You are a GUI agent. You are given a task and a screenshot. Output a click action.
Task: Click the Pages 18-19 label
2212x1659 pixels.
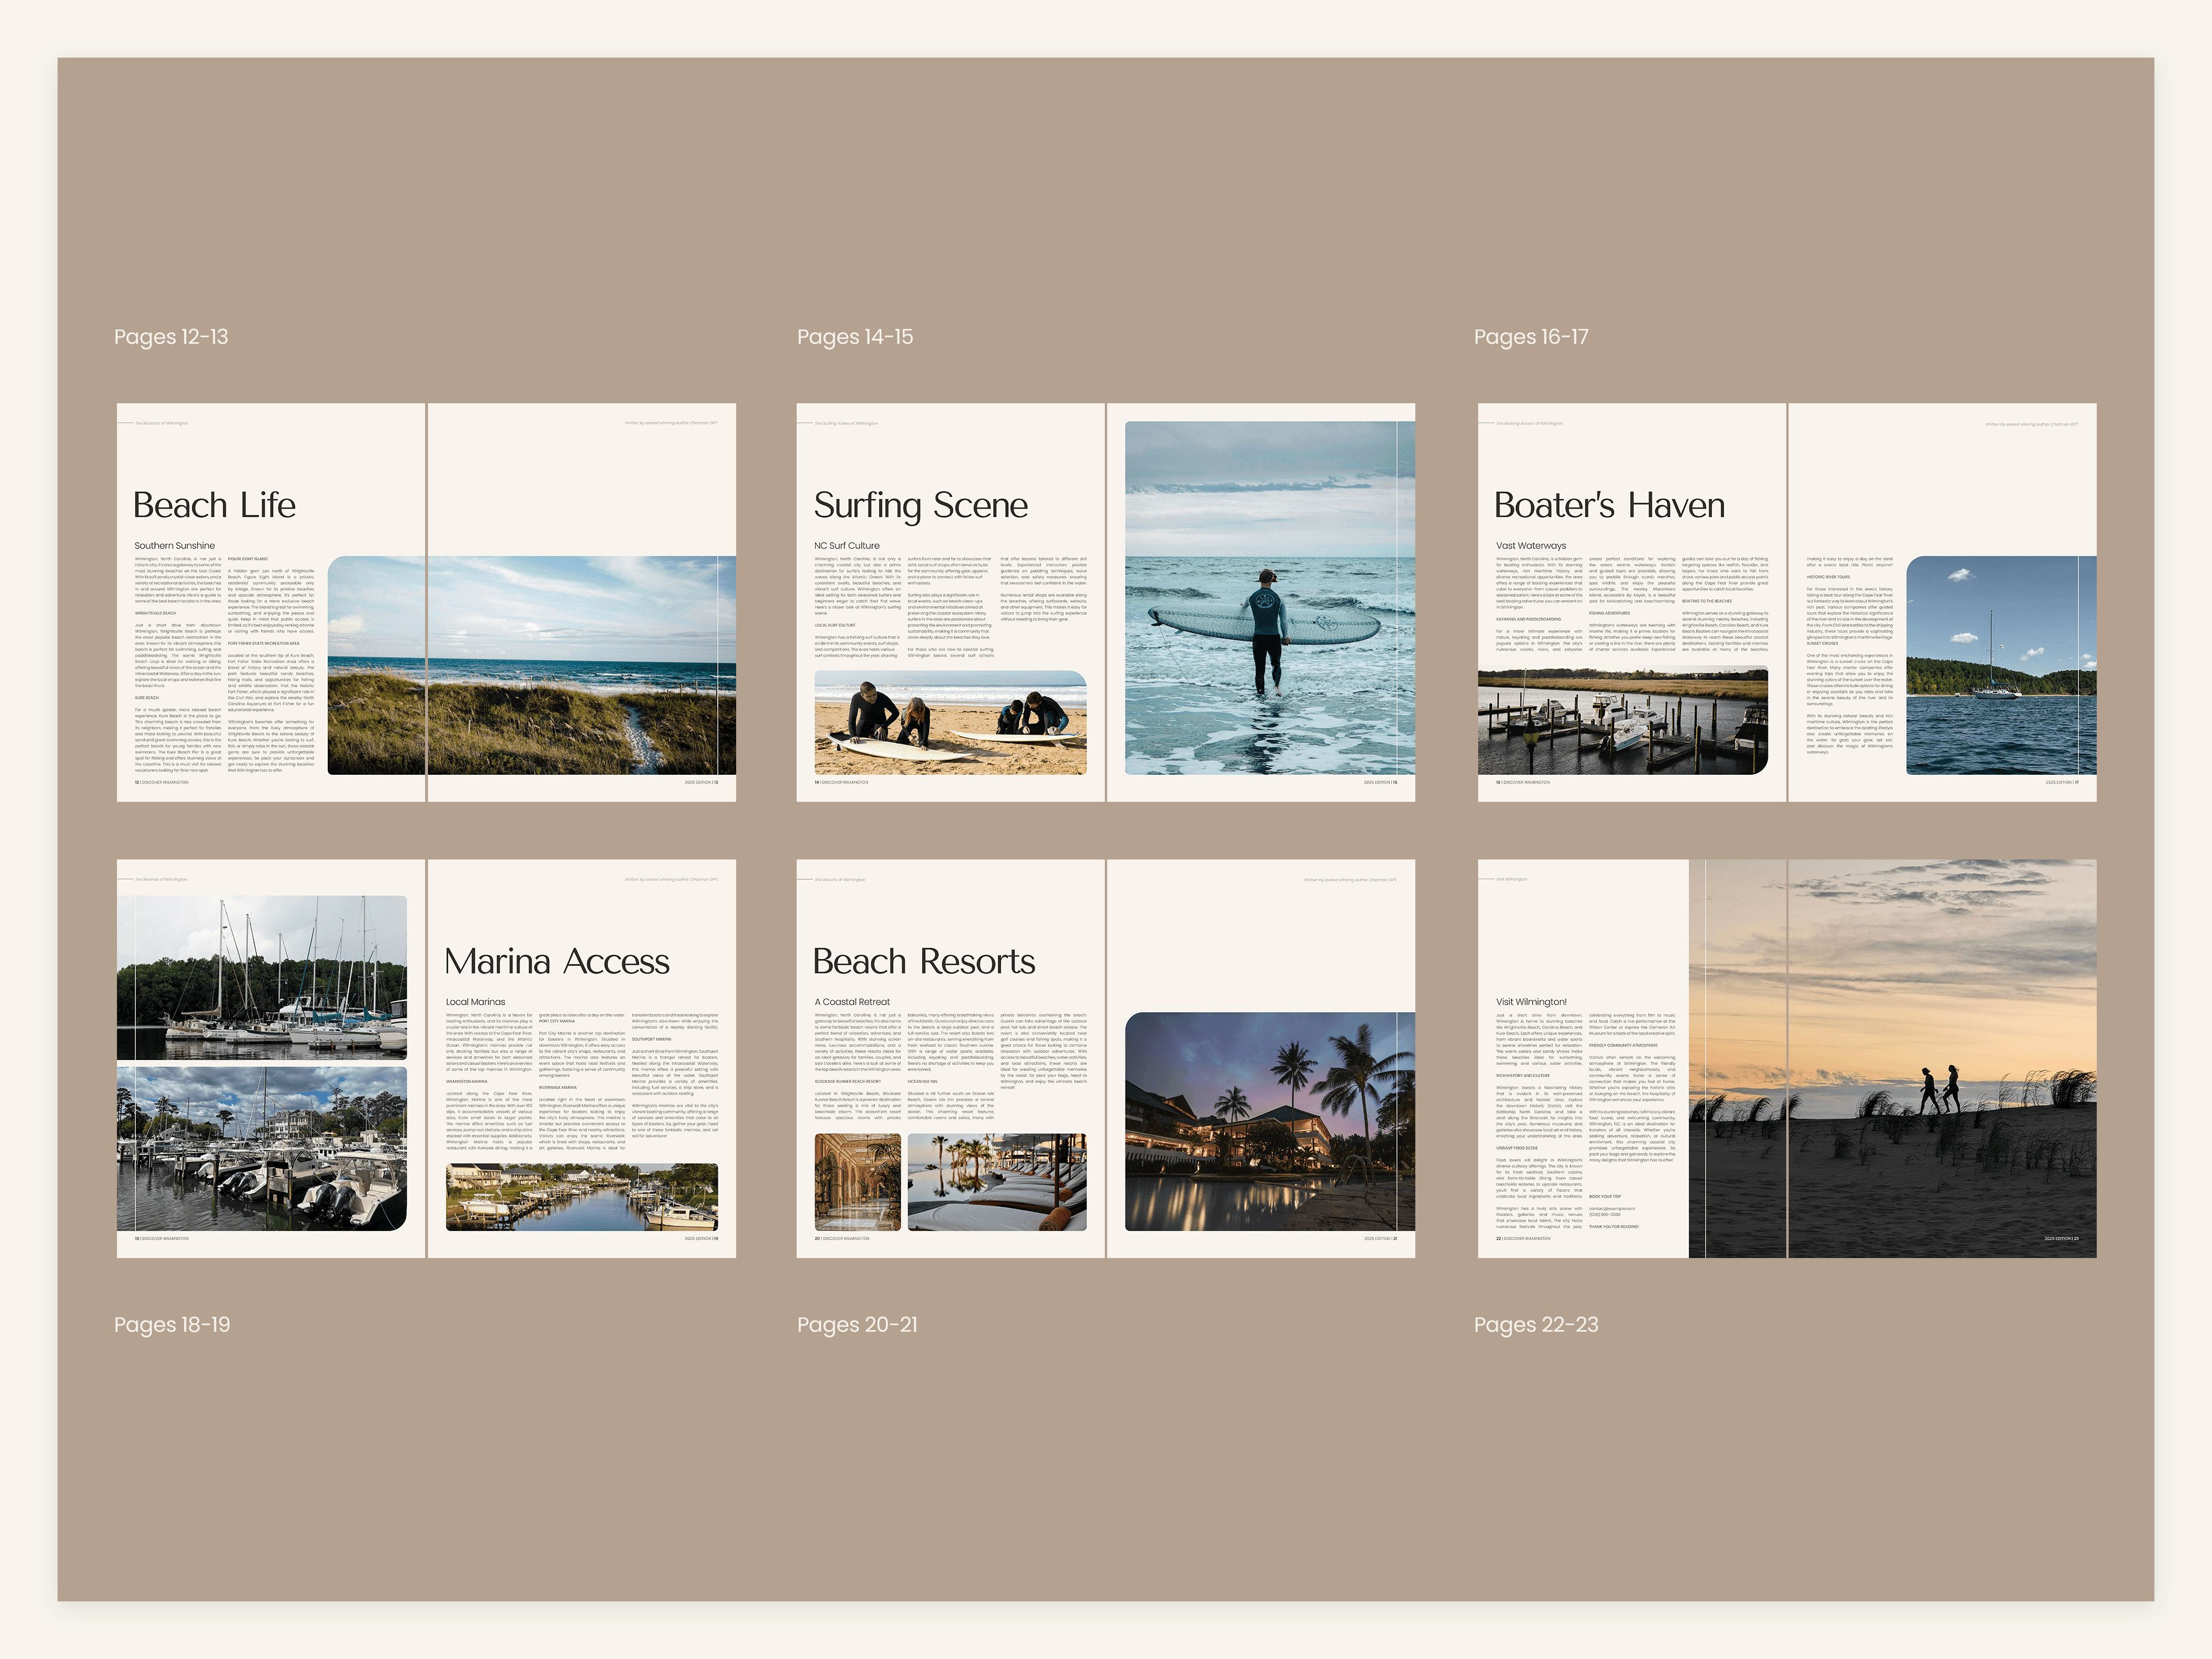(172, 1324)
